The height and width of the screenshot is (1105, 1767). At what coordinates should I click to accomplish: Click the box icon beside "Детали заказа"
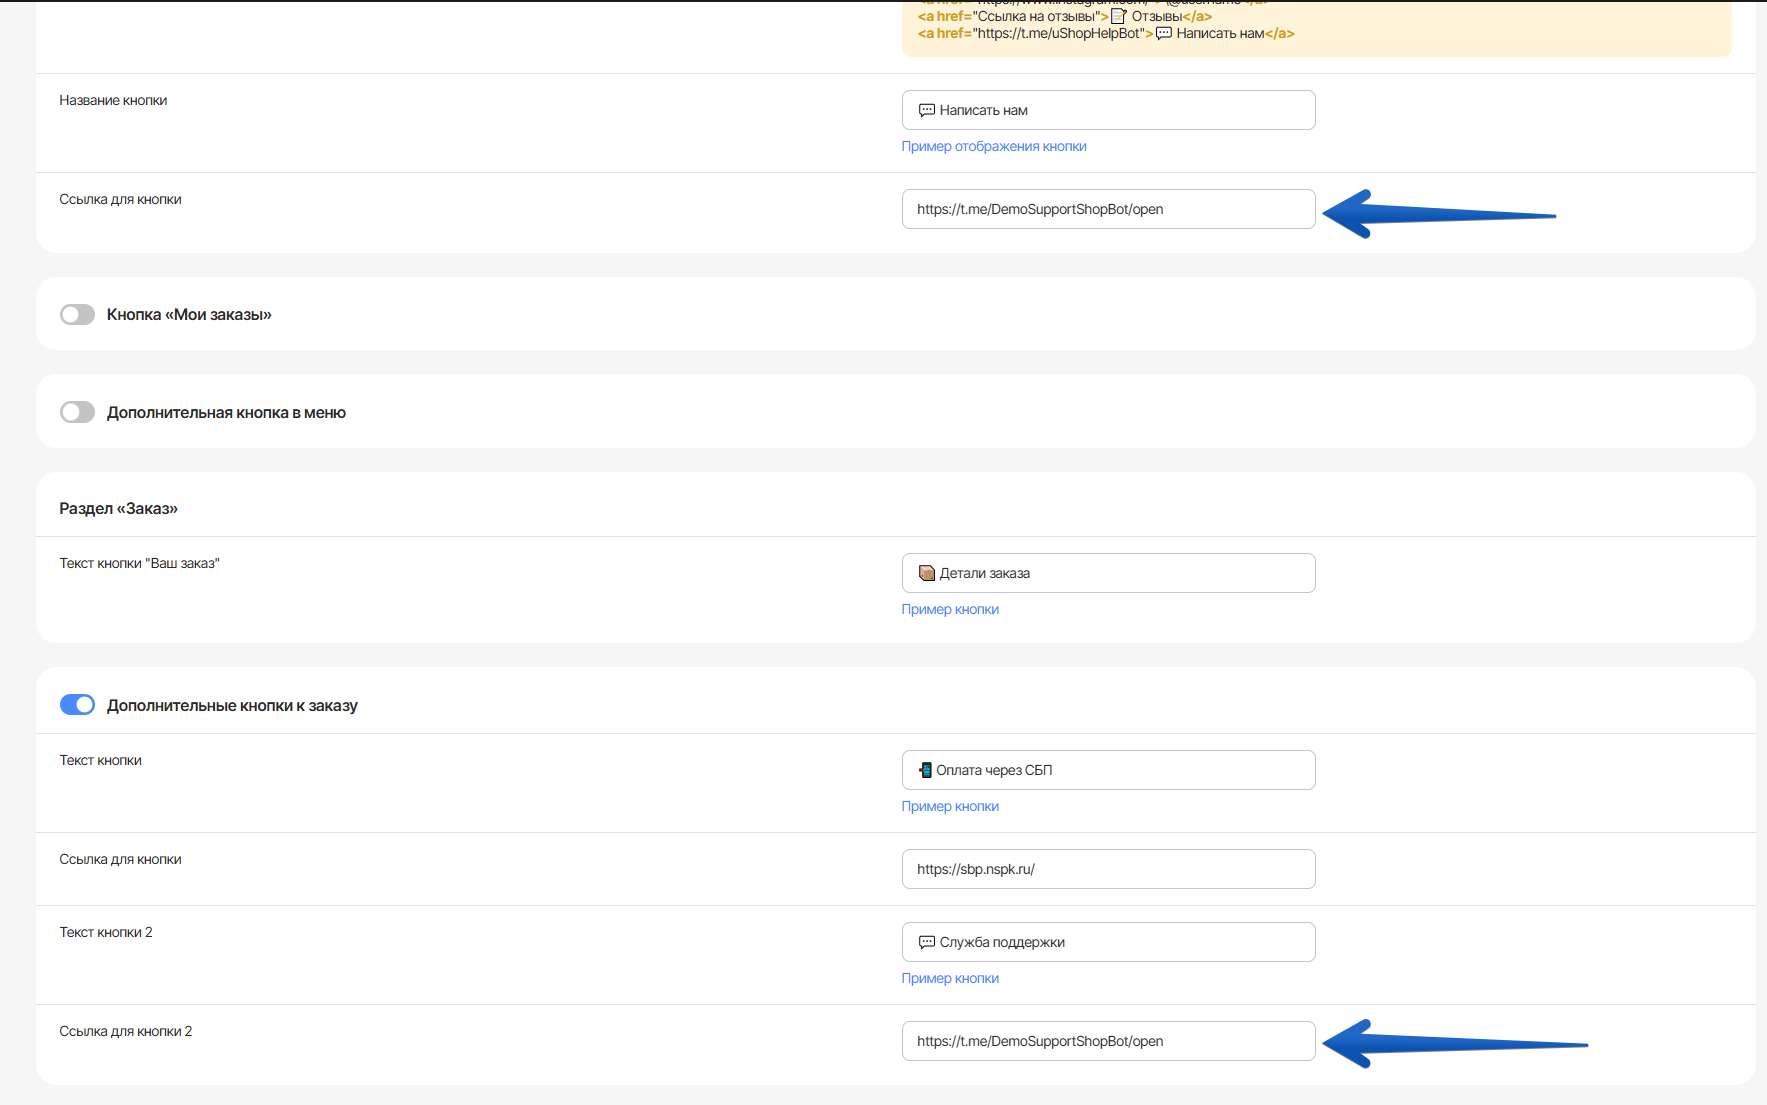(x=926, y=573)
